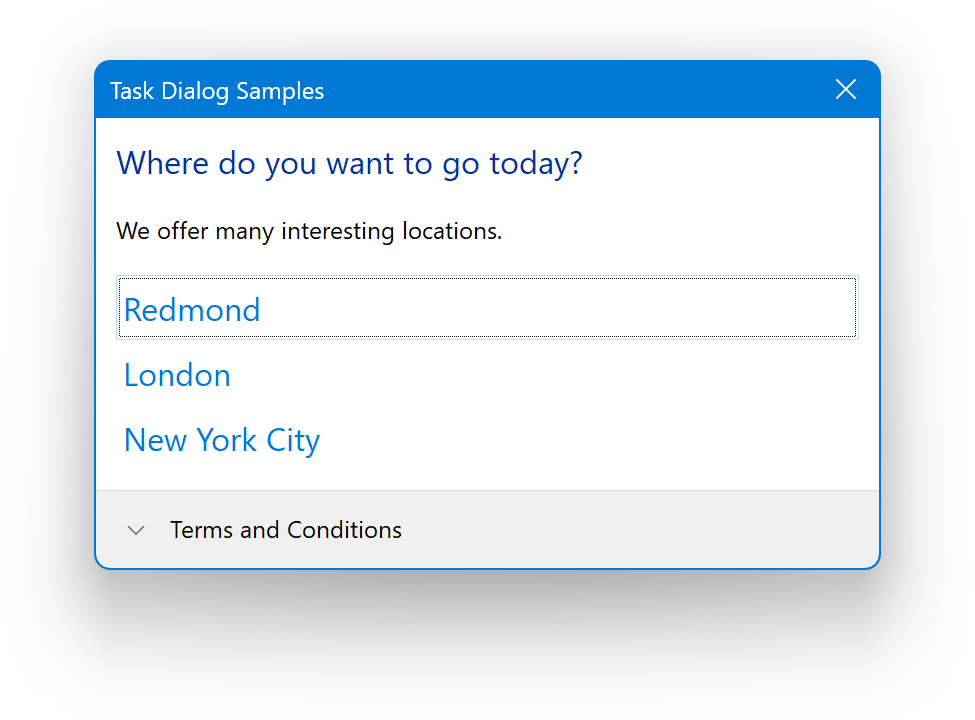Click the focused Redmond button's empty right area
975x720 pixels.
(650, 309)
